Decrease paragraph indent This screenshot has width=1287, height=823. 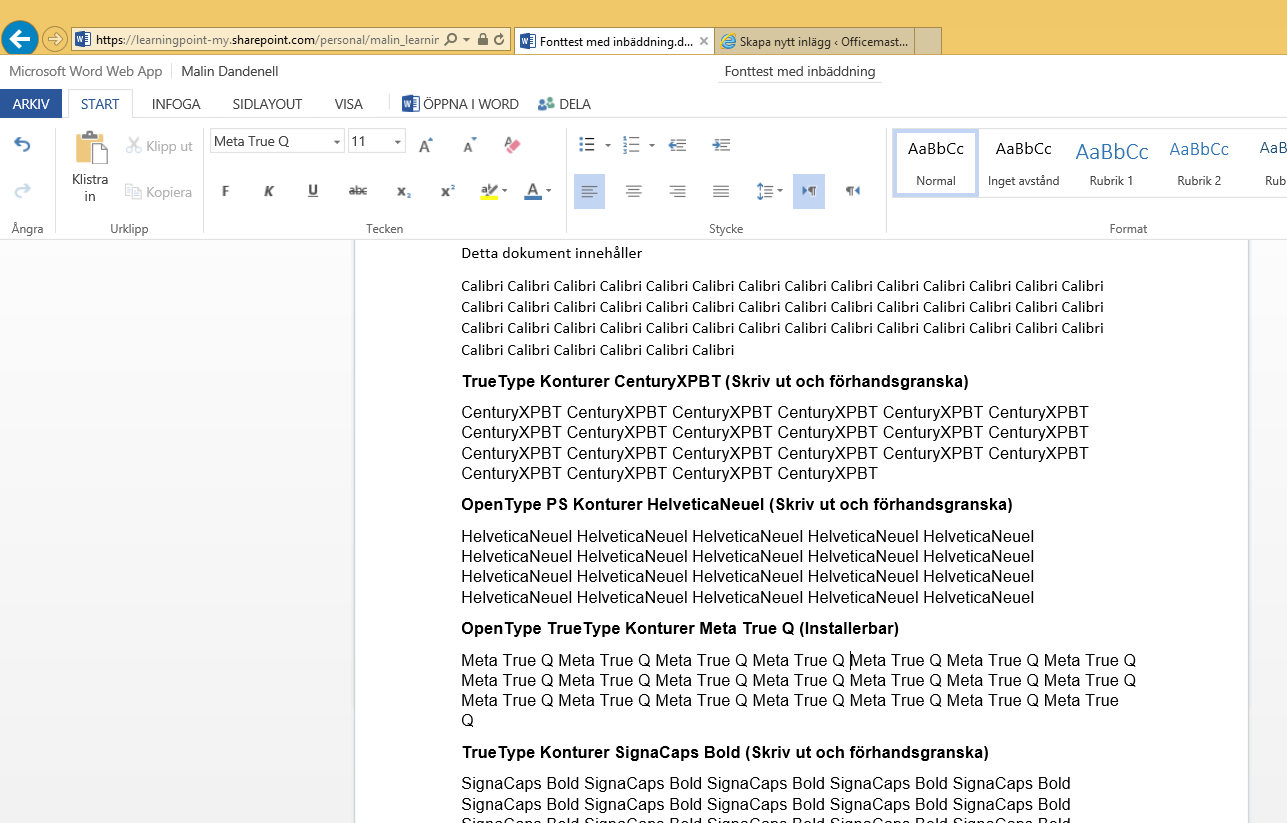(677, 145)
